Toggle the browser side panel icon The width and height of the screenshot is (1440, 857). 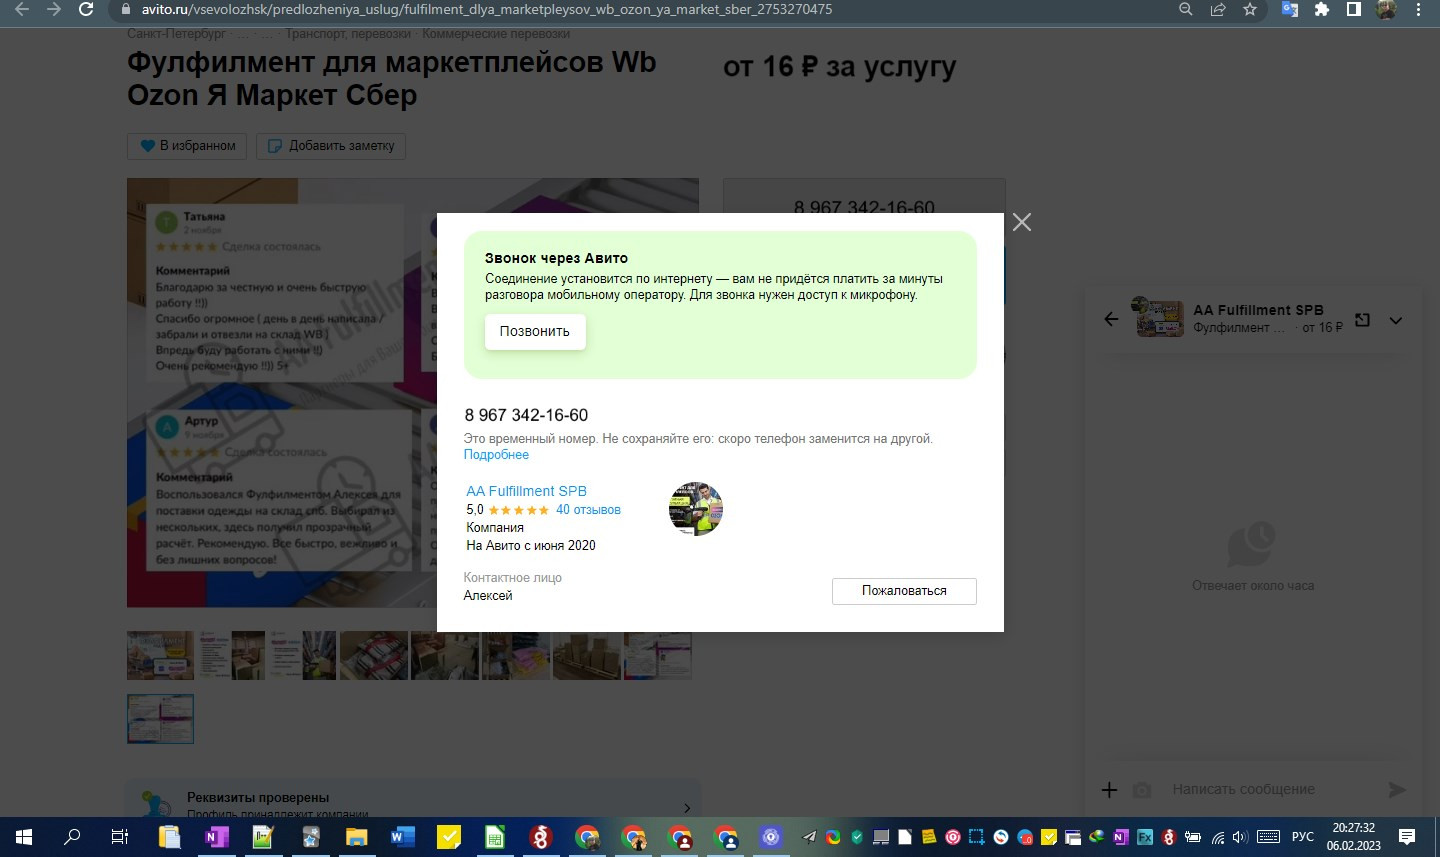(x=1354, y=9)
